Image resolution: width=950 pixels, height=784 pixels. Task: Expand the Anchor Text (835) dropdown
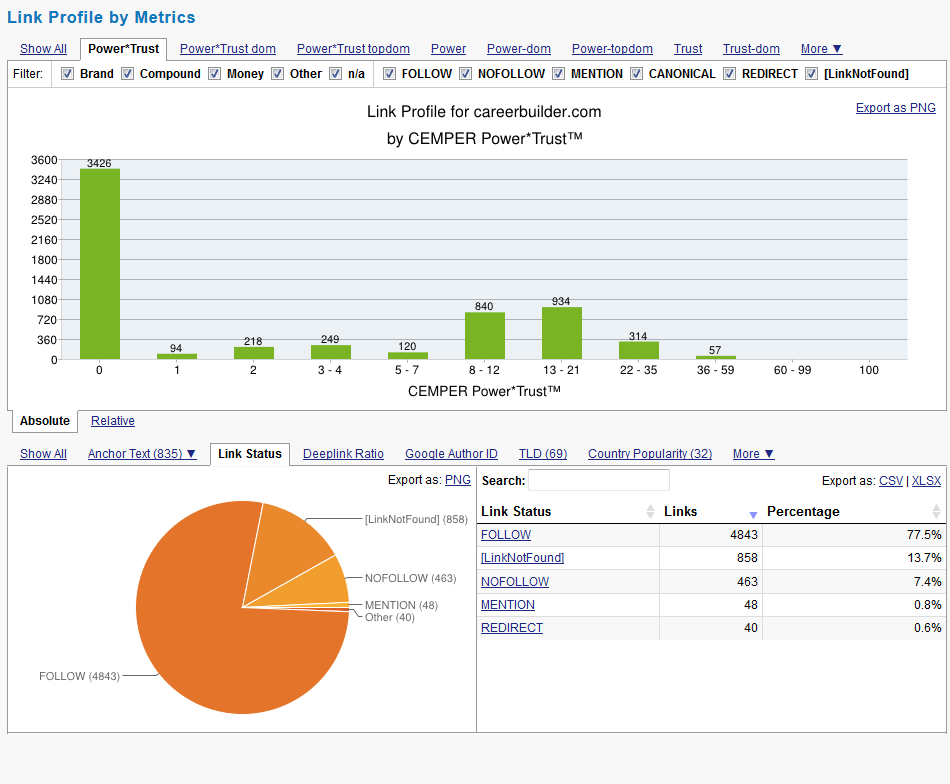click(142, 454)
